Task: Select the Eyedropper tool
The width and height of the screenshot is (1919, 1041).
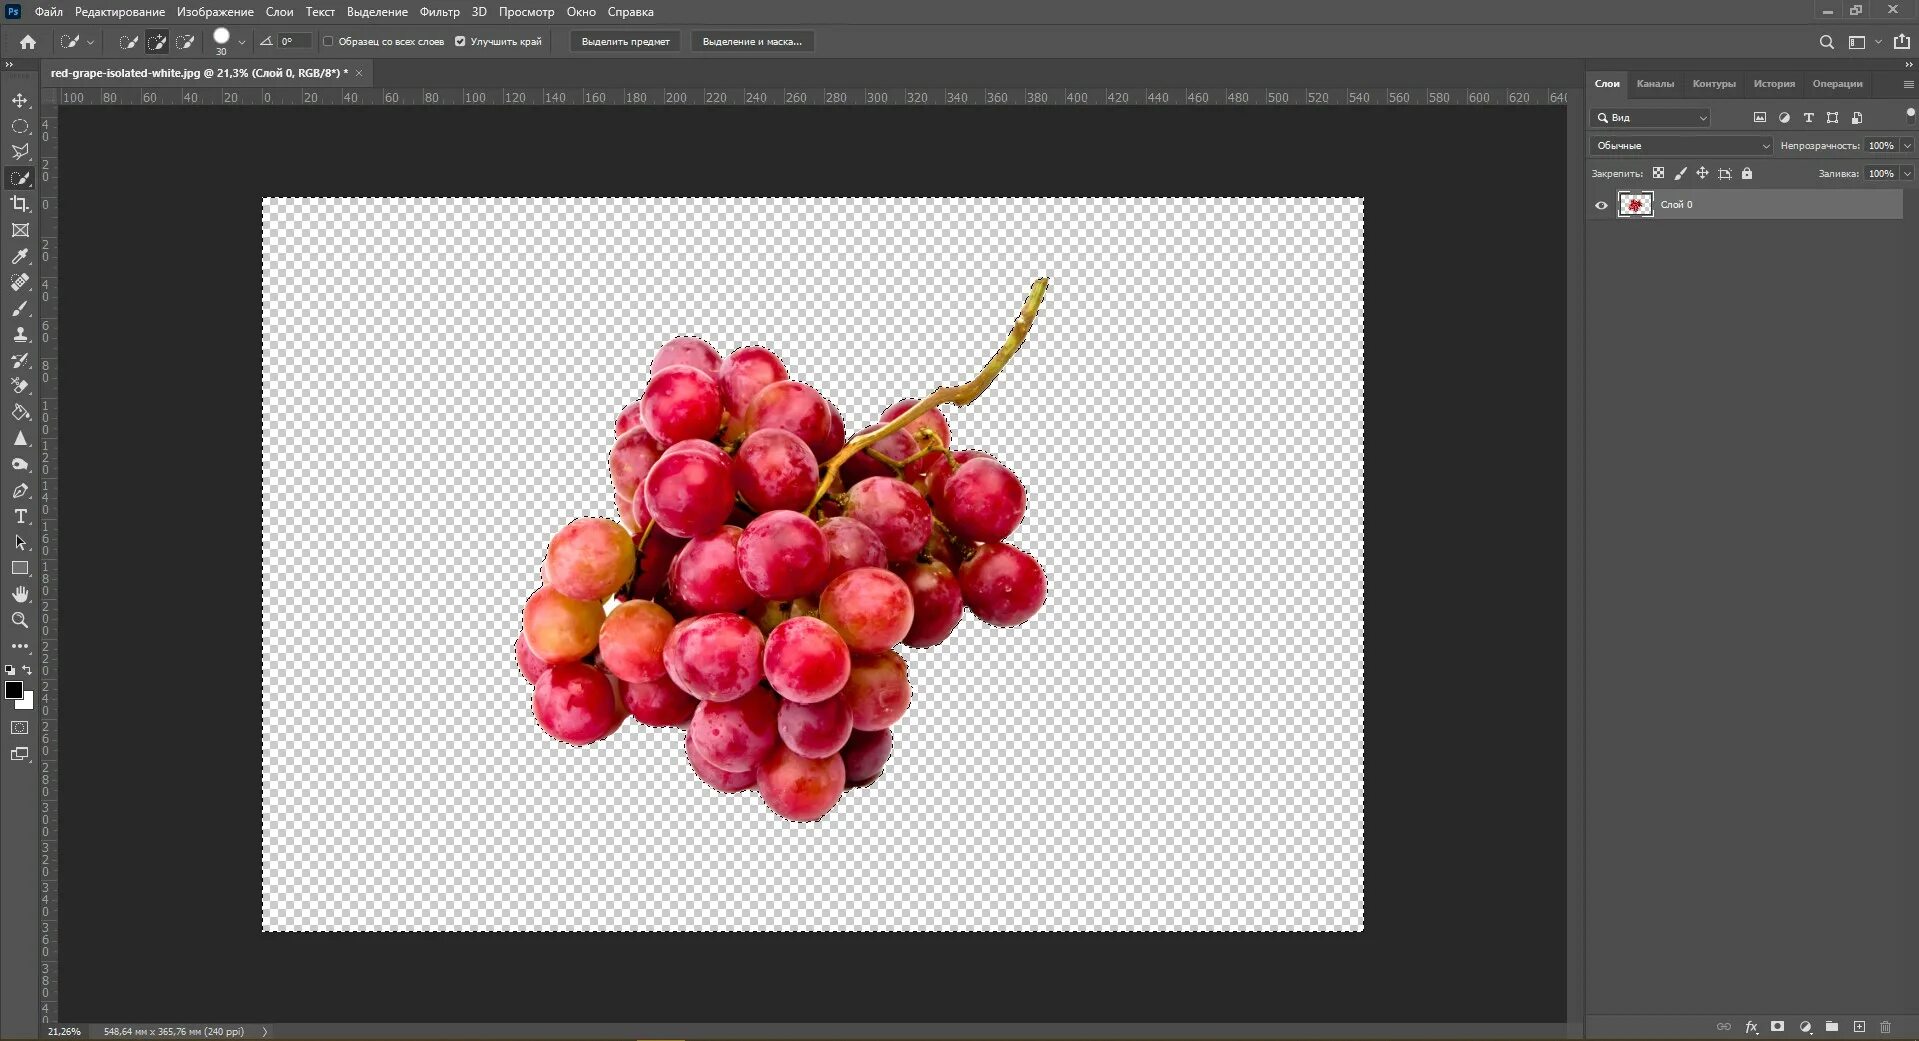Action: point(20,256)
